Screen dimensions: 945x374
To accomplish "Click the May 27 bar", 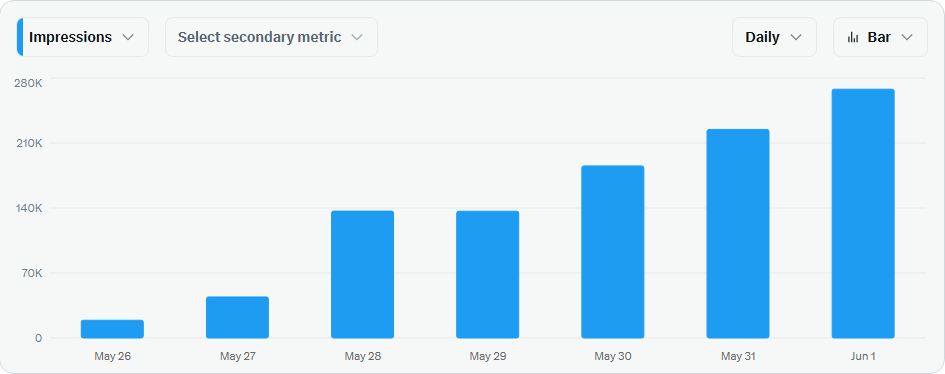I will pos(237,317).
